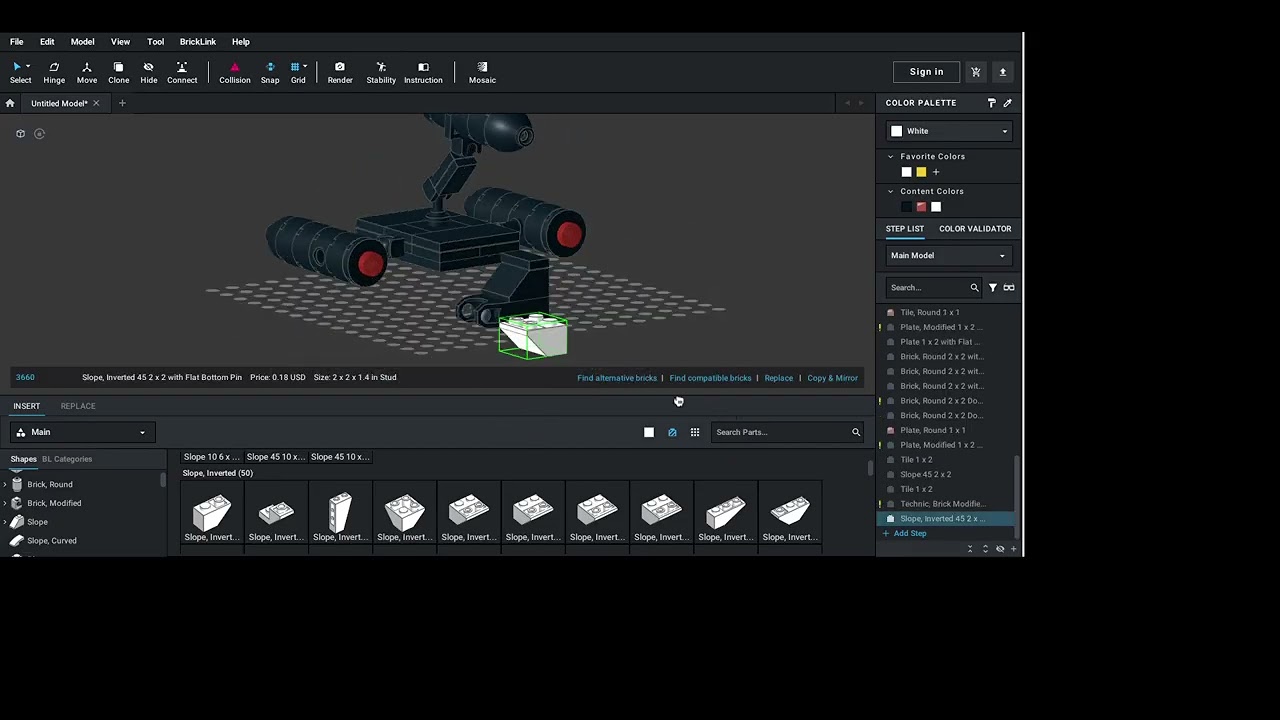The image size is (1280, 720).
Task: Collapse the Content Colors section
Action: click(x=891, y=192)
